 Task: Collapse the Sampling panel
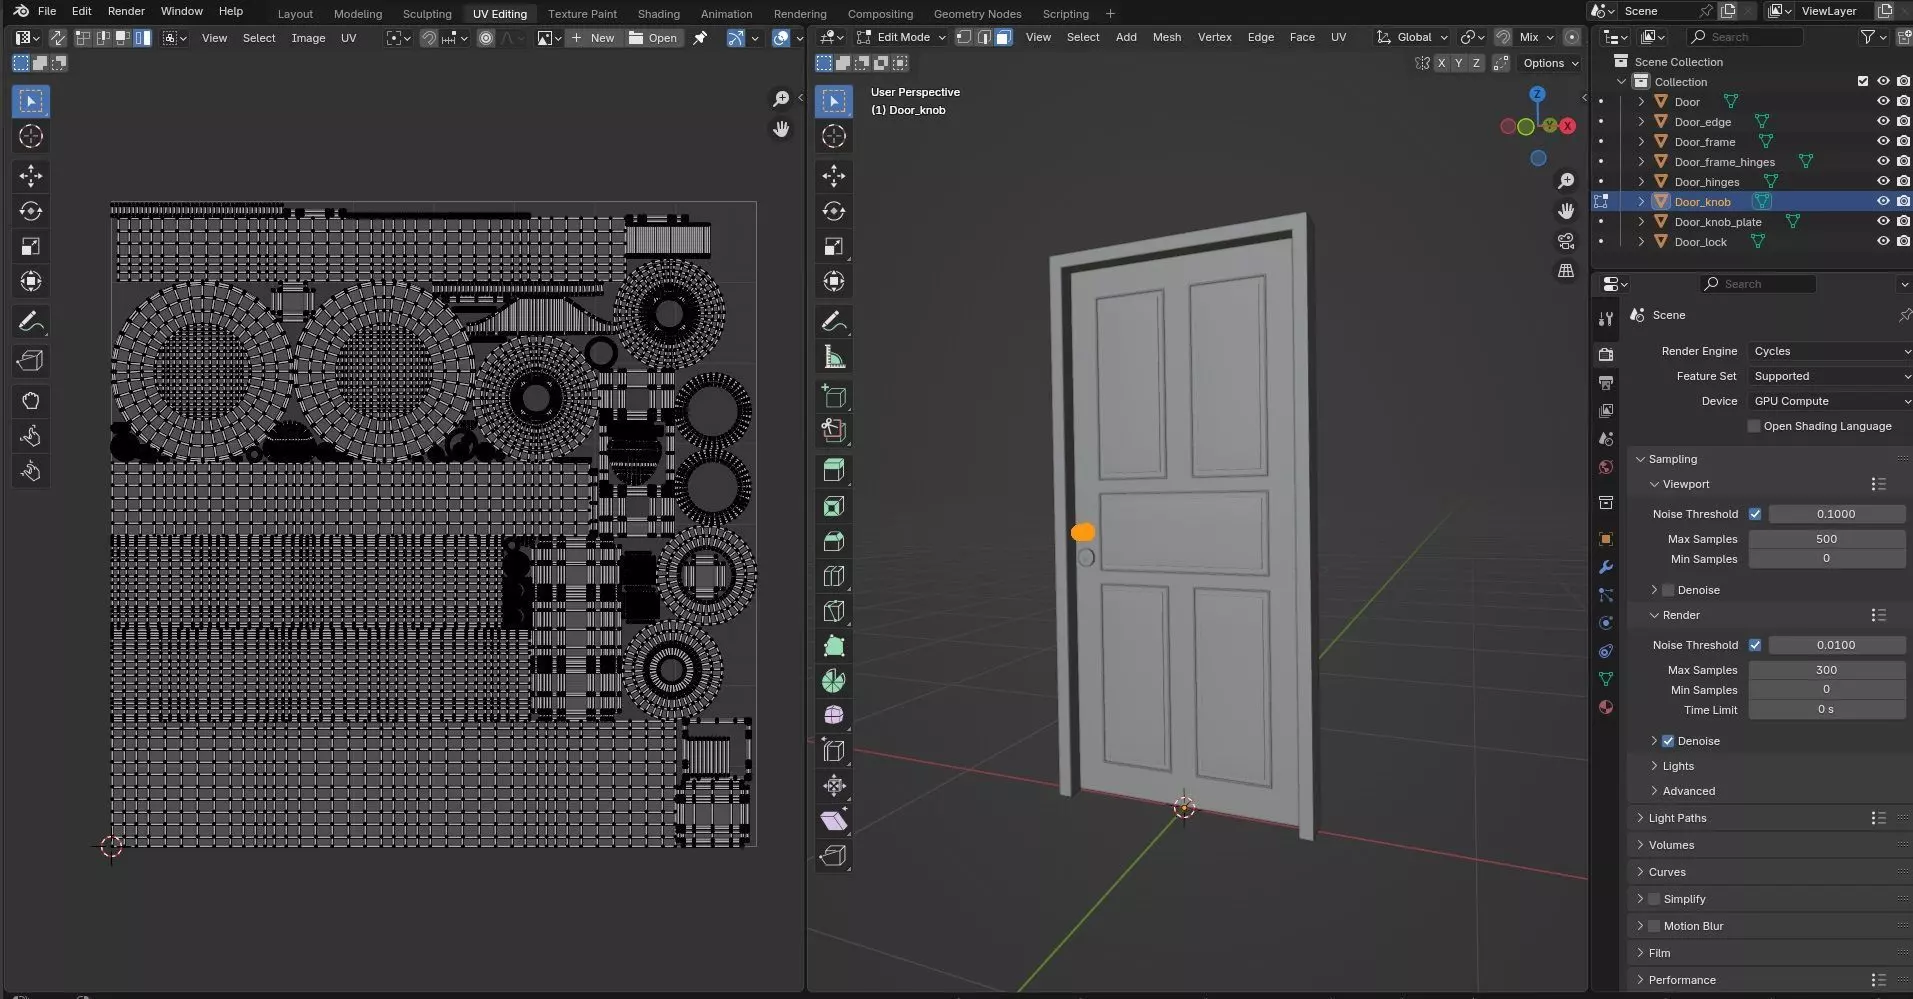[1673, 459]
